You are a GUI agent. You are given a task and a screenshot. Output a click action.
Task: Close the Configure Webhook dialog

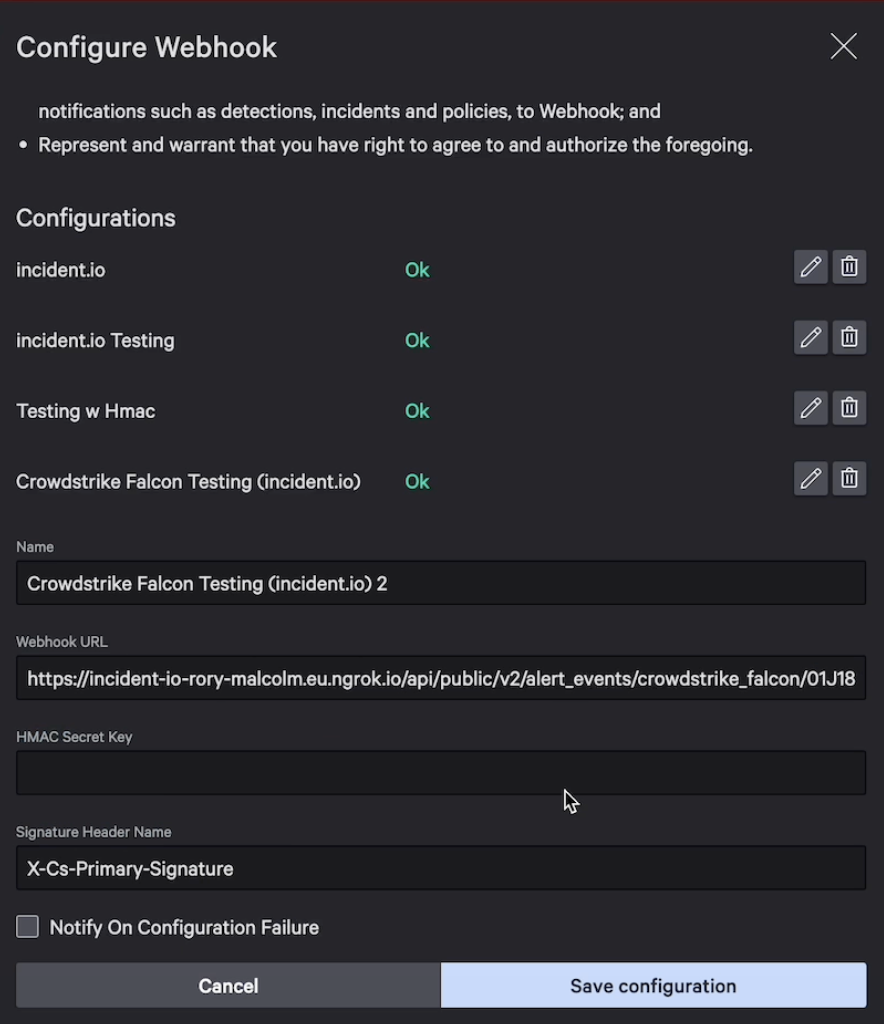(843, 47)
